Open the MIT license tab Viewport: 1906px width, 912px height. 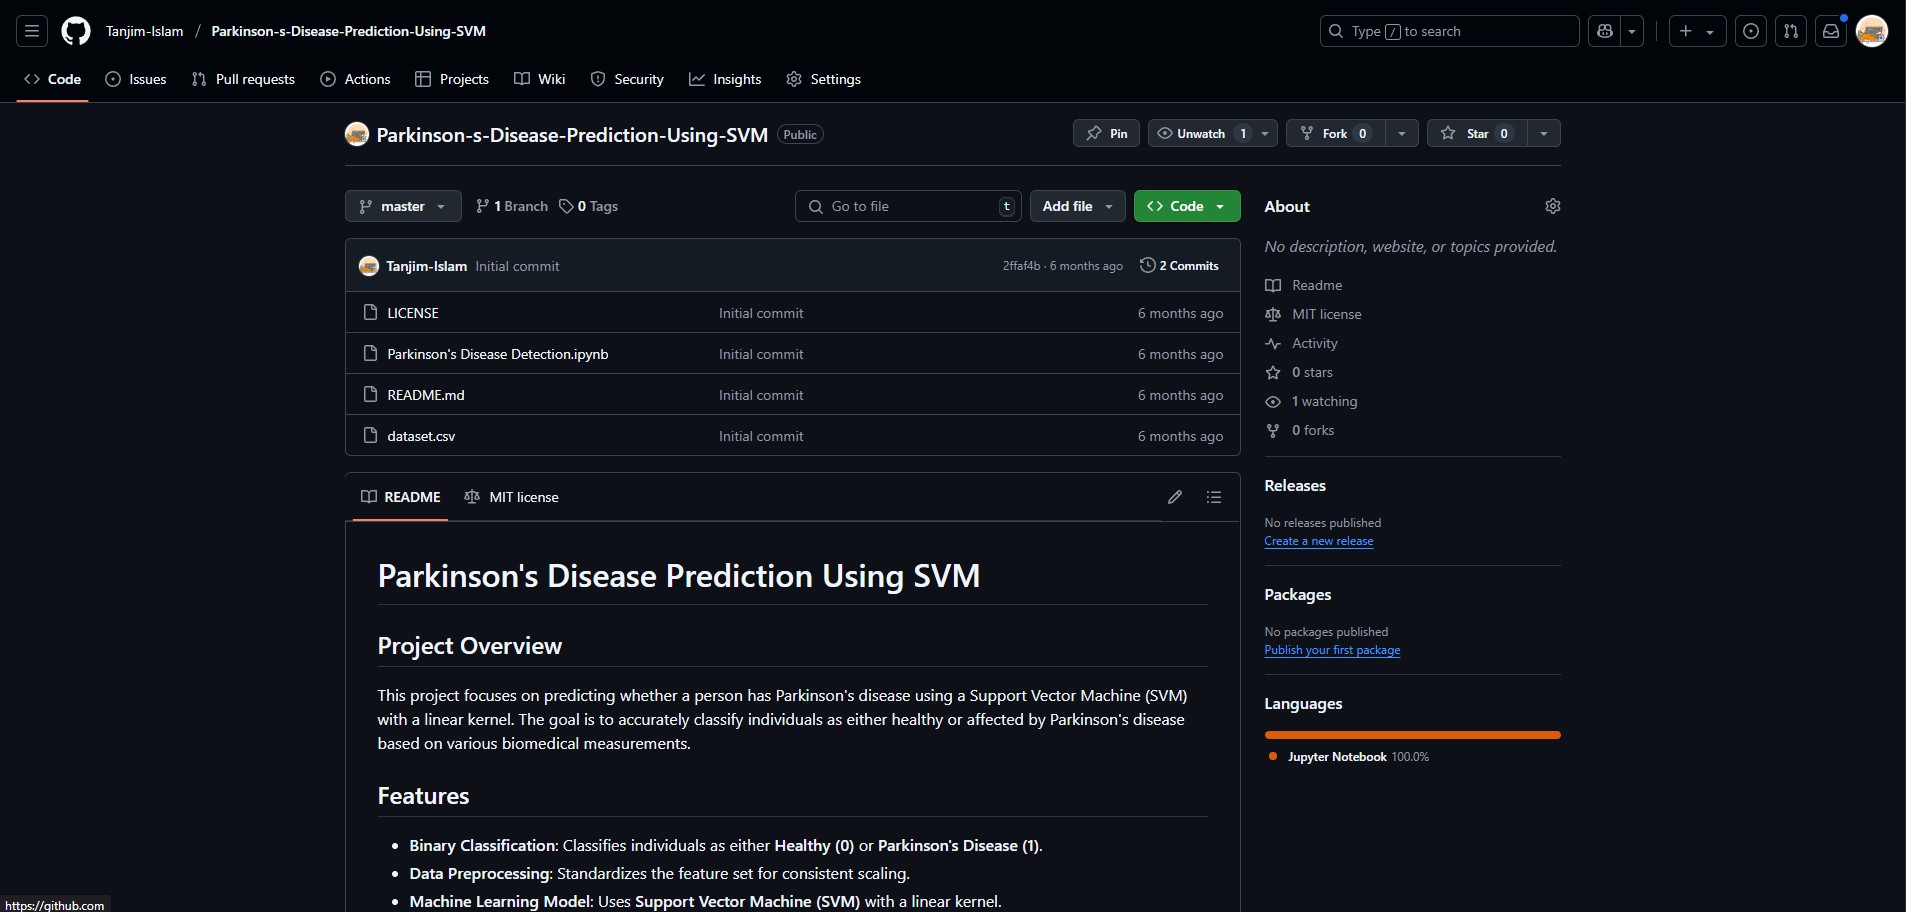click(512, 497)
